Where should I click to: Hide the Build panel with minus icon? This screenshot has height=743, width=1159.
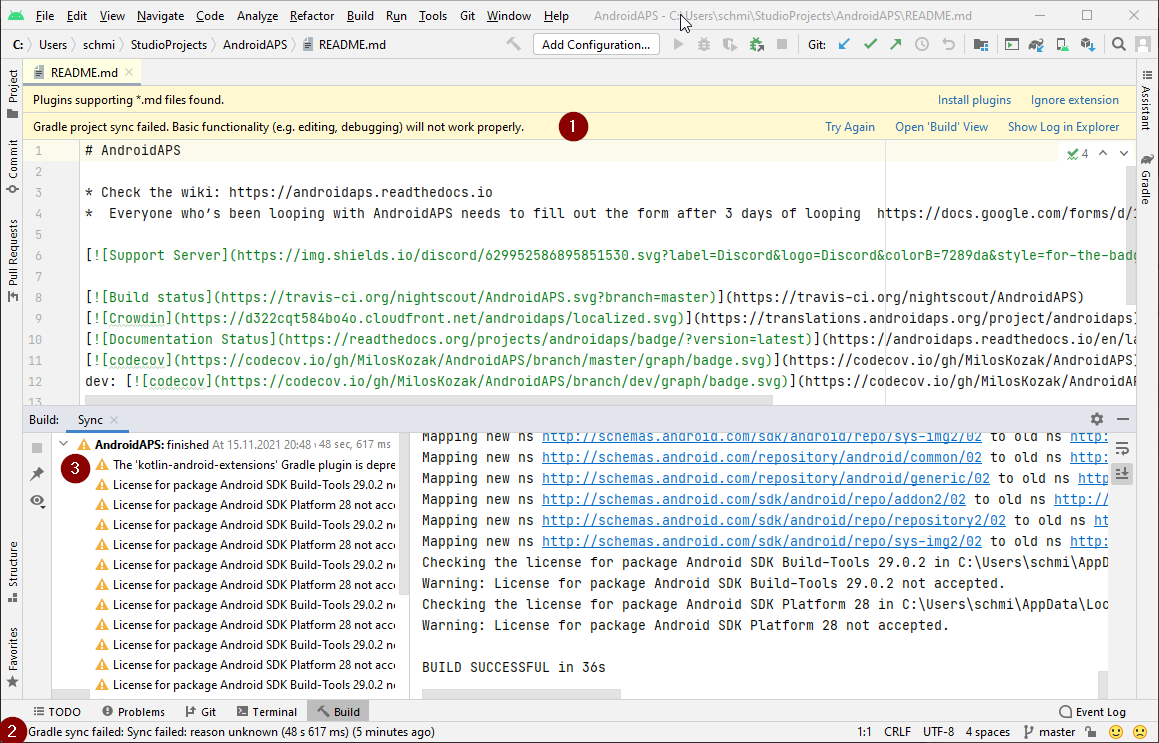(1123, 419)
